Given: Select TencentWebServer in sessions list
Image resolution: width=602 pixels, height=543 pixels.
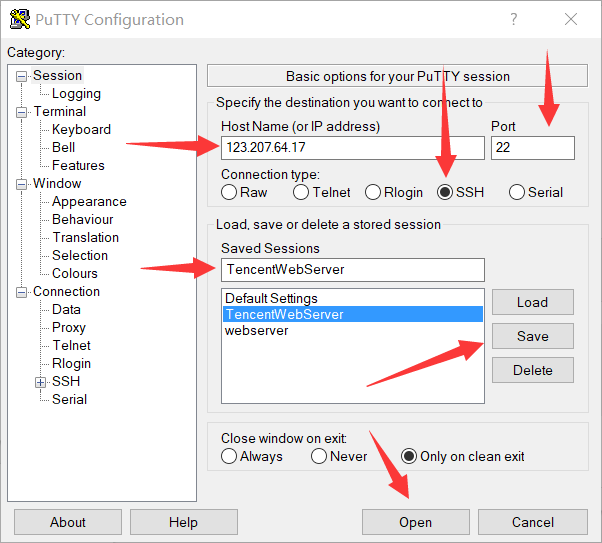Looking at the screenshot, I should click(352, 314).
